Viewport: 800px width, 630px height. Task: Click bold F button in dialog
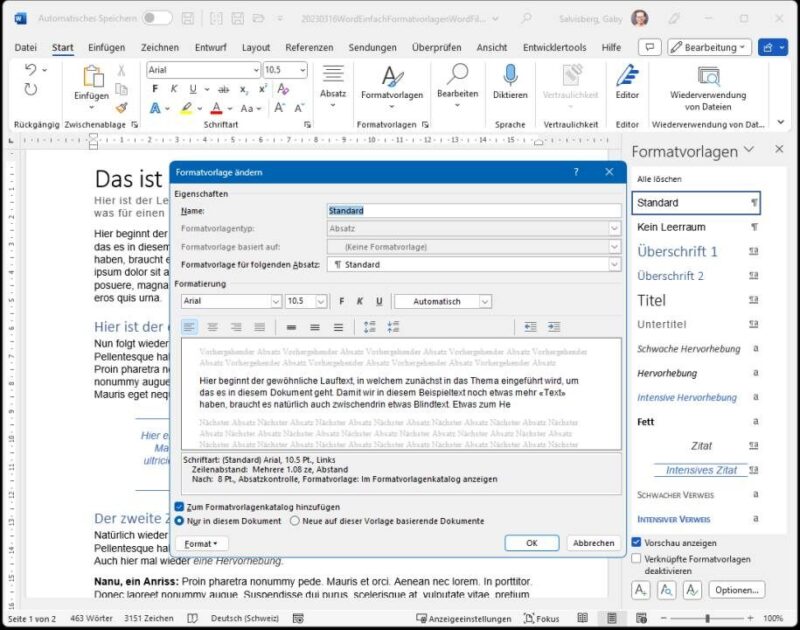(x=341, y=301)
